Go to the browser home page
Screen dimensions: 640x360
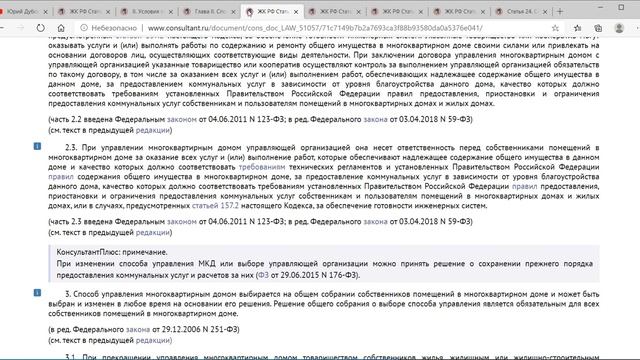click(61, 28)
